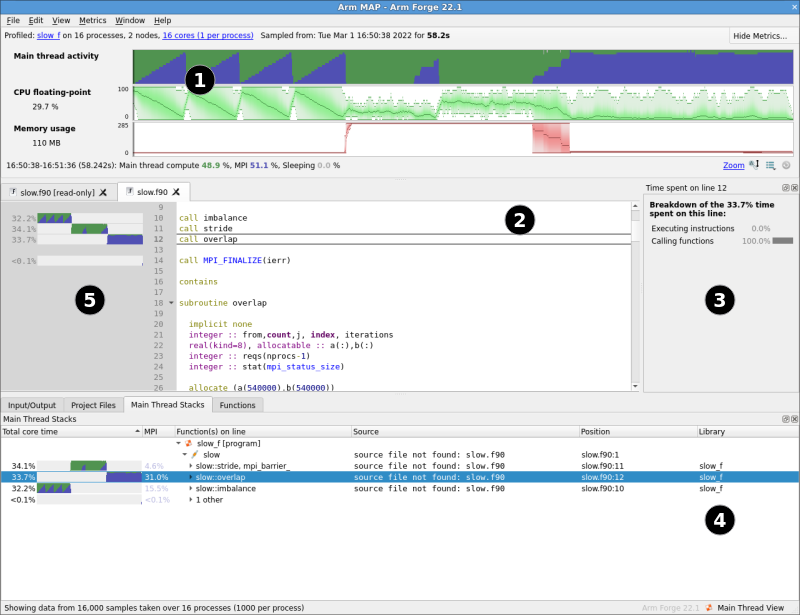Open the Edit menu

[x=36, y=20]
